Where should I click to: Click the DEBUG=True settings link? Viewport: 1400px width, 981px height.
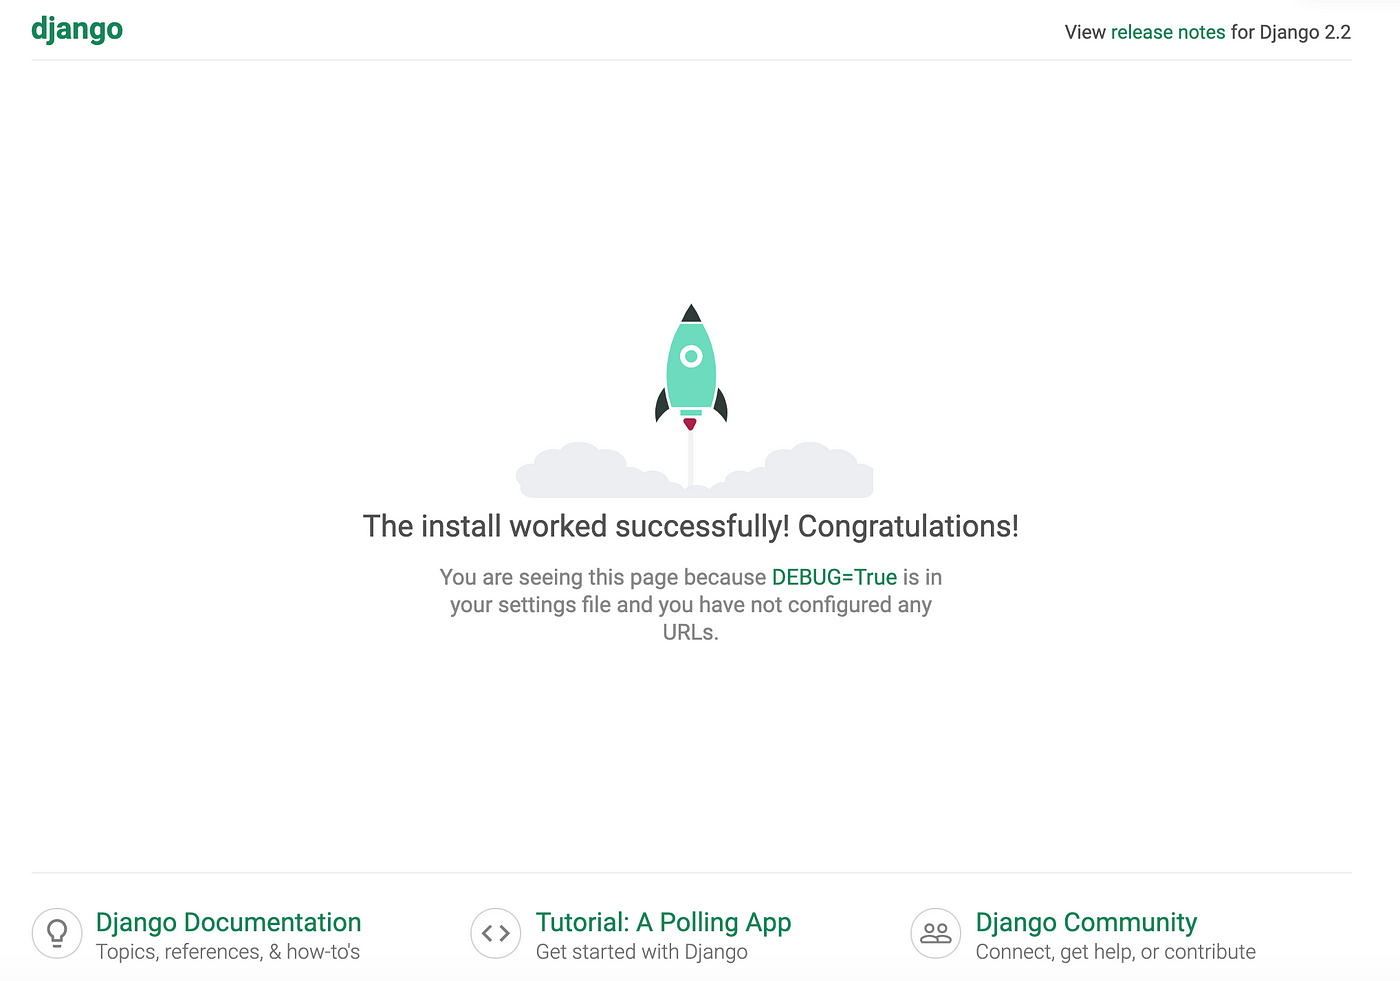tap(834, 577)
